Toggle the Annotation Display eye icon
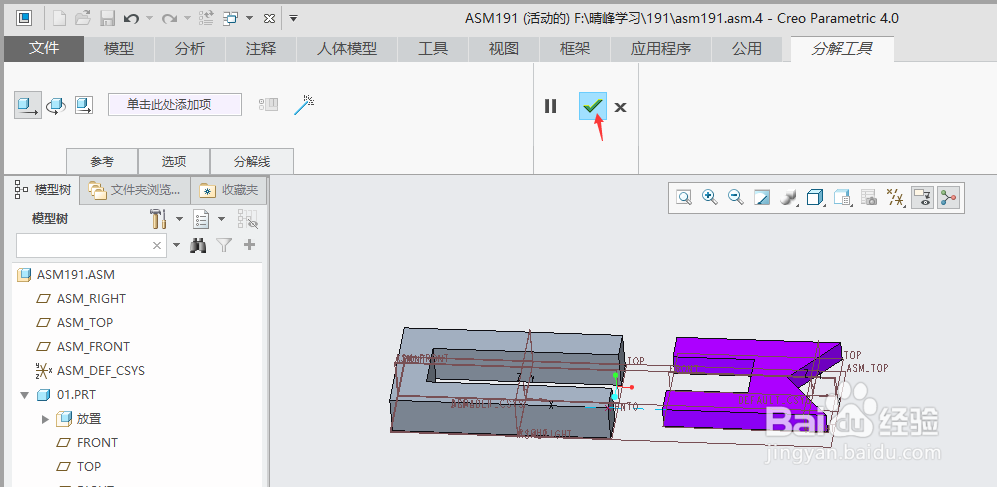 click(x=922, y=198)
